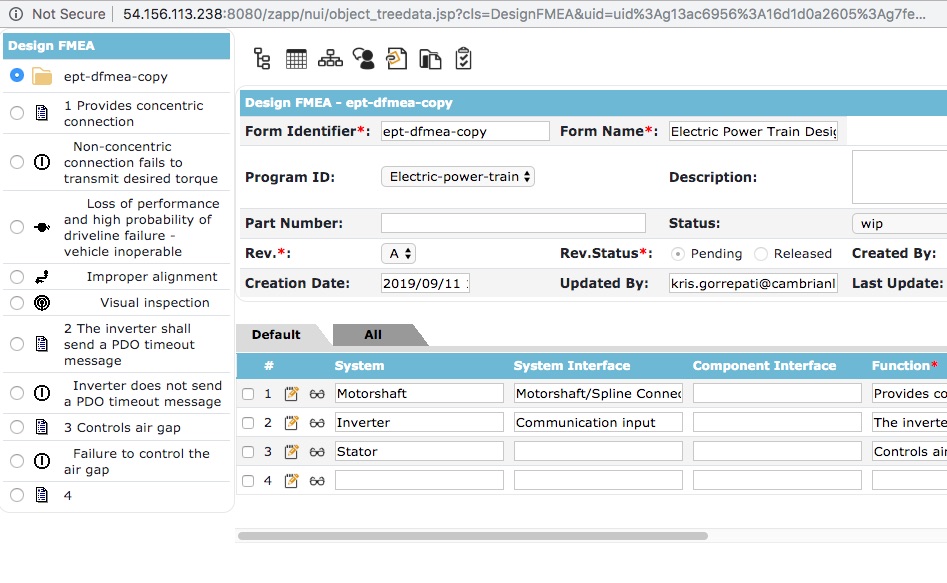The height and width of the screenshot is (583, 947).
Task: Select the ept-dfmea-copy radio button in tree
Action: coord(17,76)
